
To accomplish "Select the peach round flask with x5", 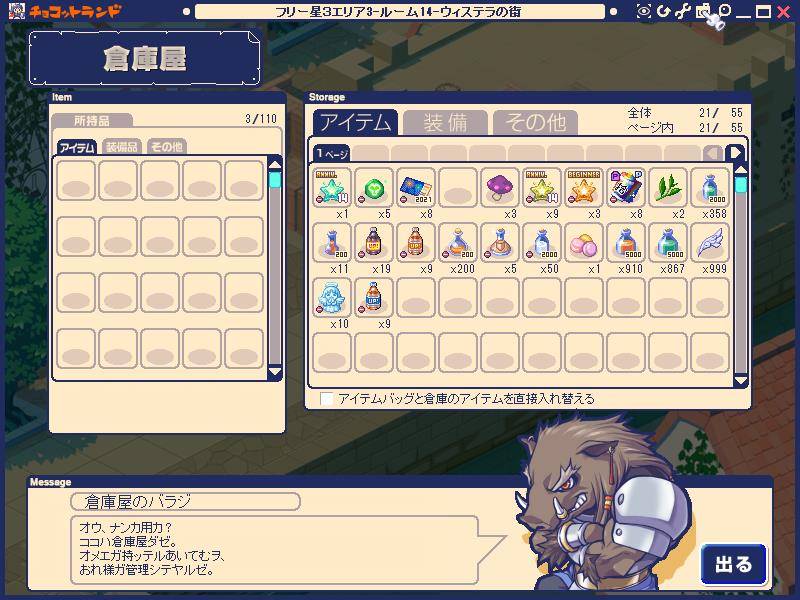I will click(499, 242).
